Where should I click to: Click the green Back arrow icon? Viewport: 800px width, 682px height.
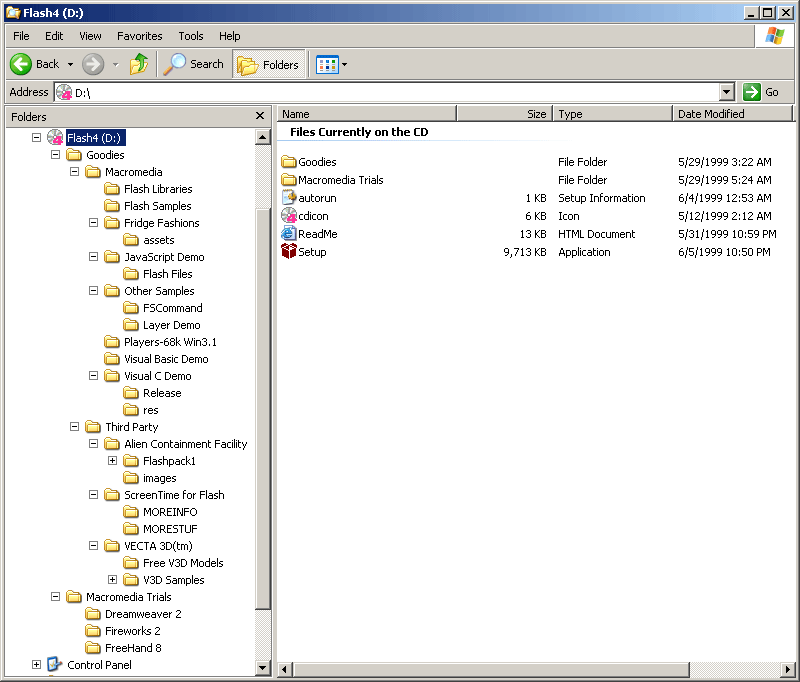tap(21, 64)
